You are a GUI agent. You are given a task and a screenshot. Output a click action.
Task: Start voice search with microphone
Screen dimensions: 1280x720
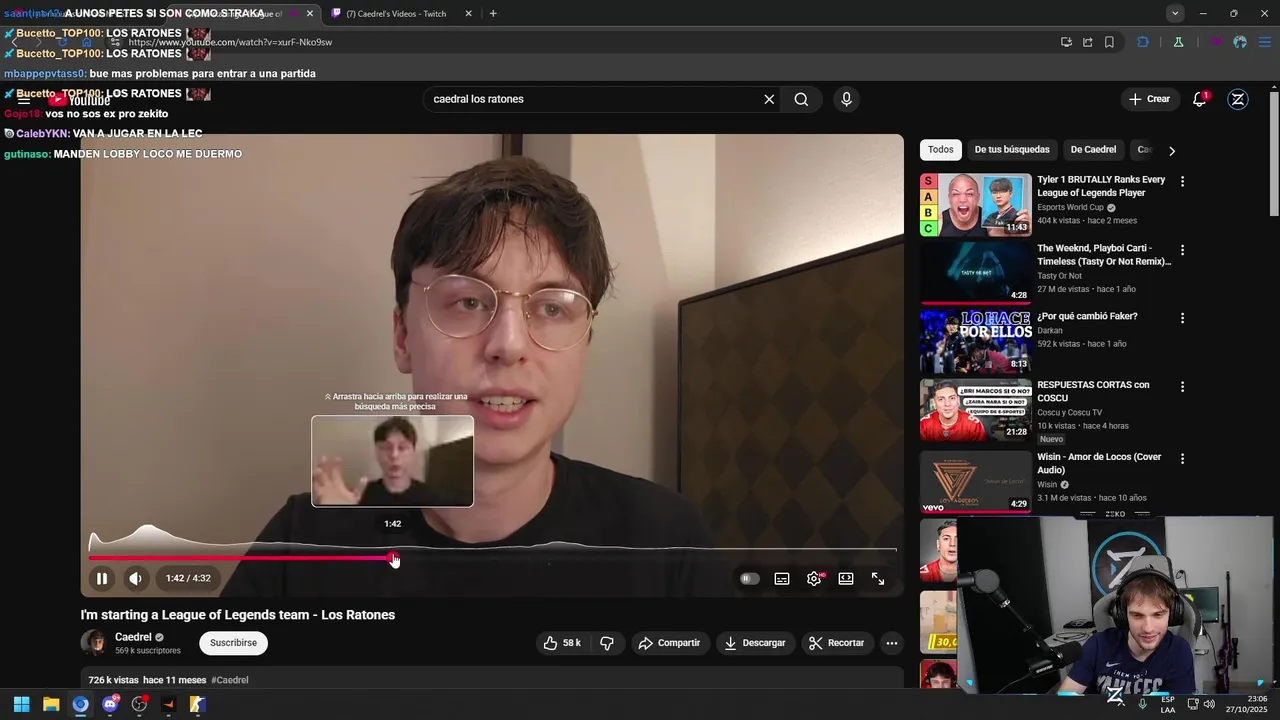(x=847, y=99)
